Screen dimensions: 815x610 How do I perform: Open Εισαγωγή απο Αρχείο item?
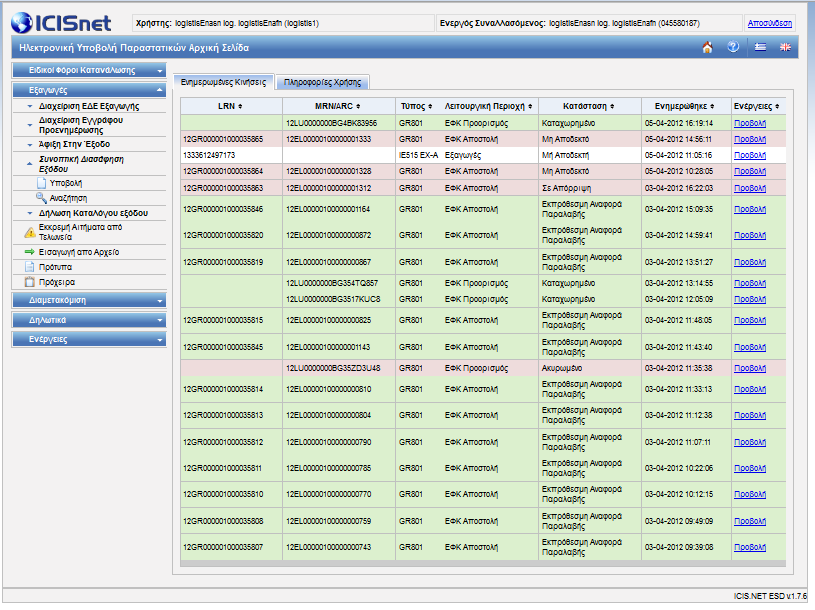[79, 252]
